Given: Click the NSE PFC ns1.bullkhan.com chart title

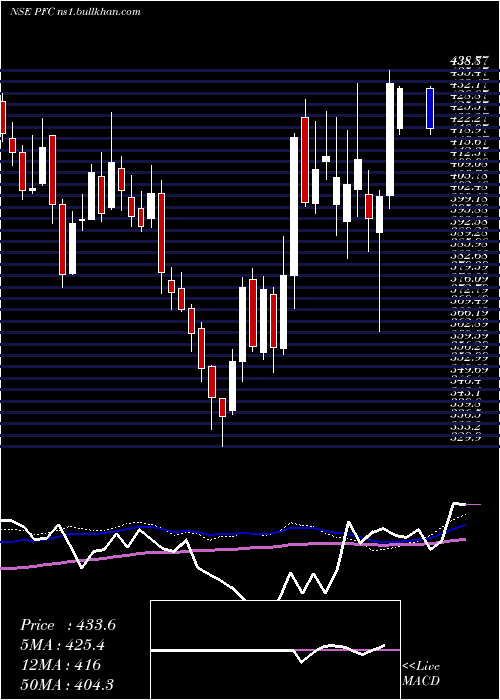Looking at the screenshot, I should [x=75, y=11].
